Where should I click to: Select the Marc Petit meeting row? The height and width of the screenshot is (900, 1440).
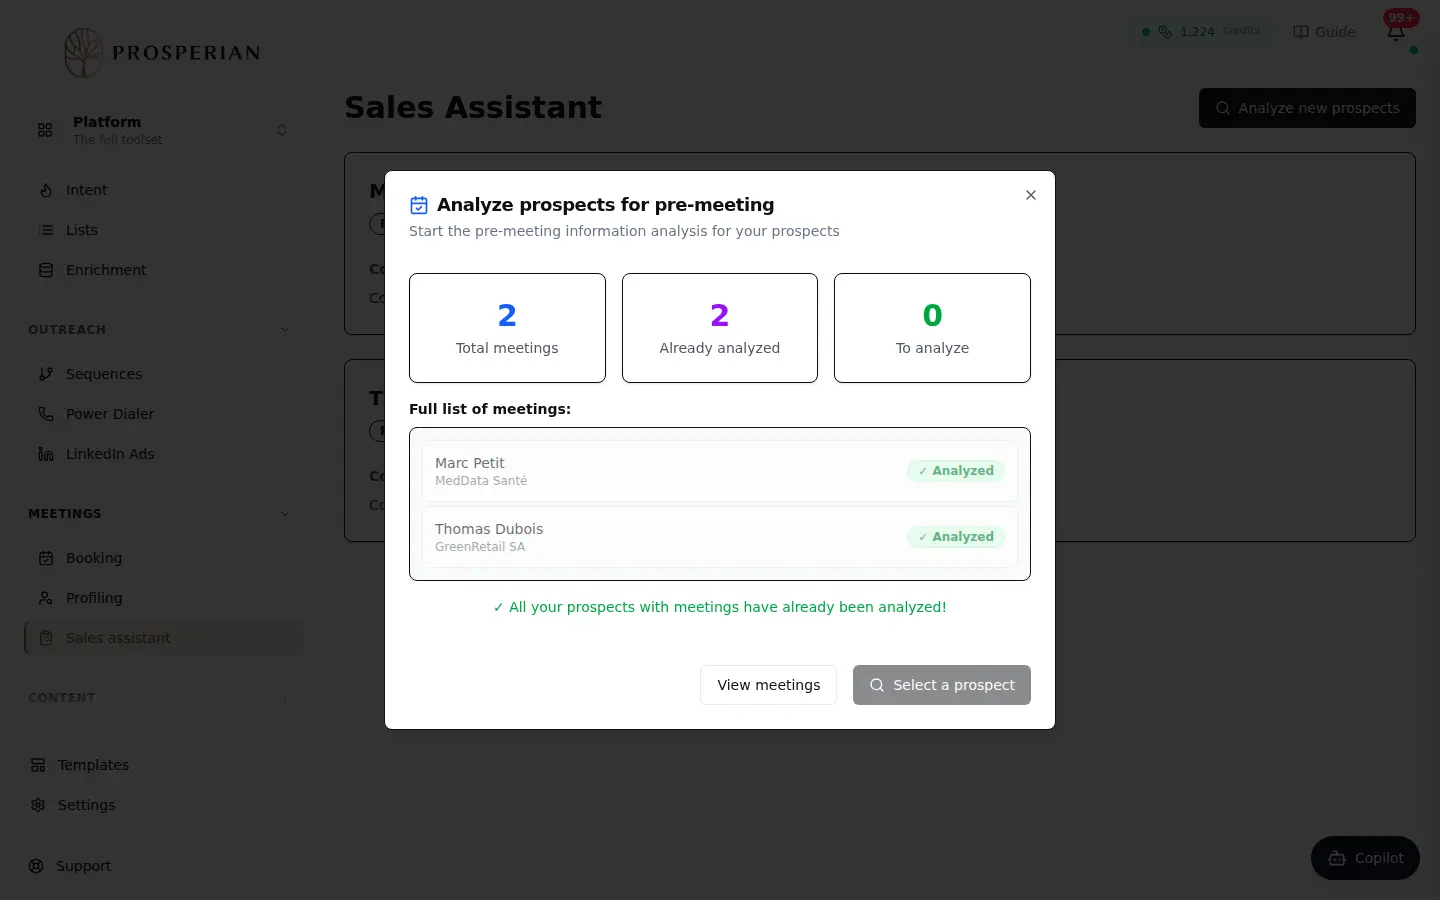click(x=720, y=471)
